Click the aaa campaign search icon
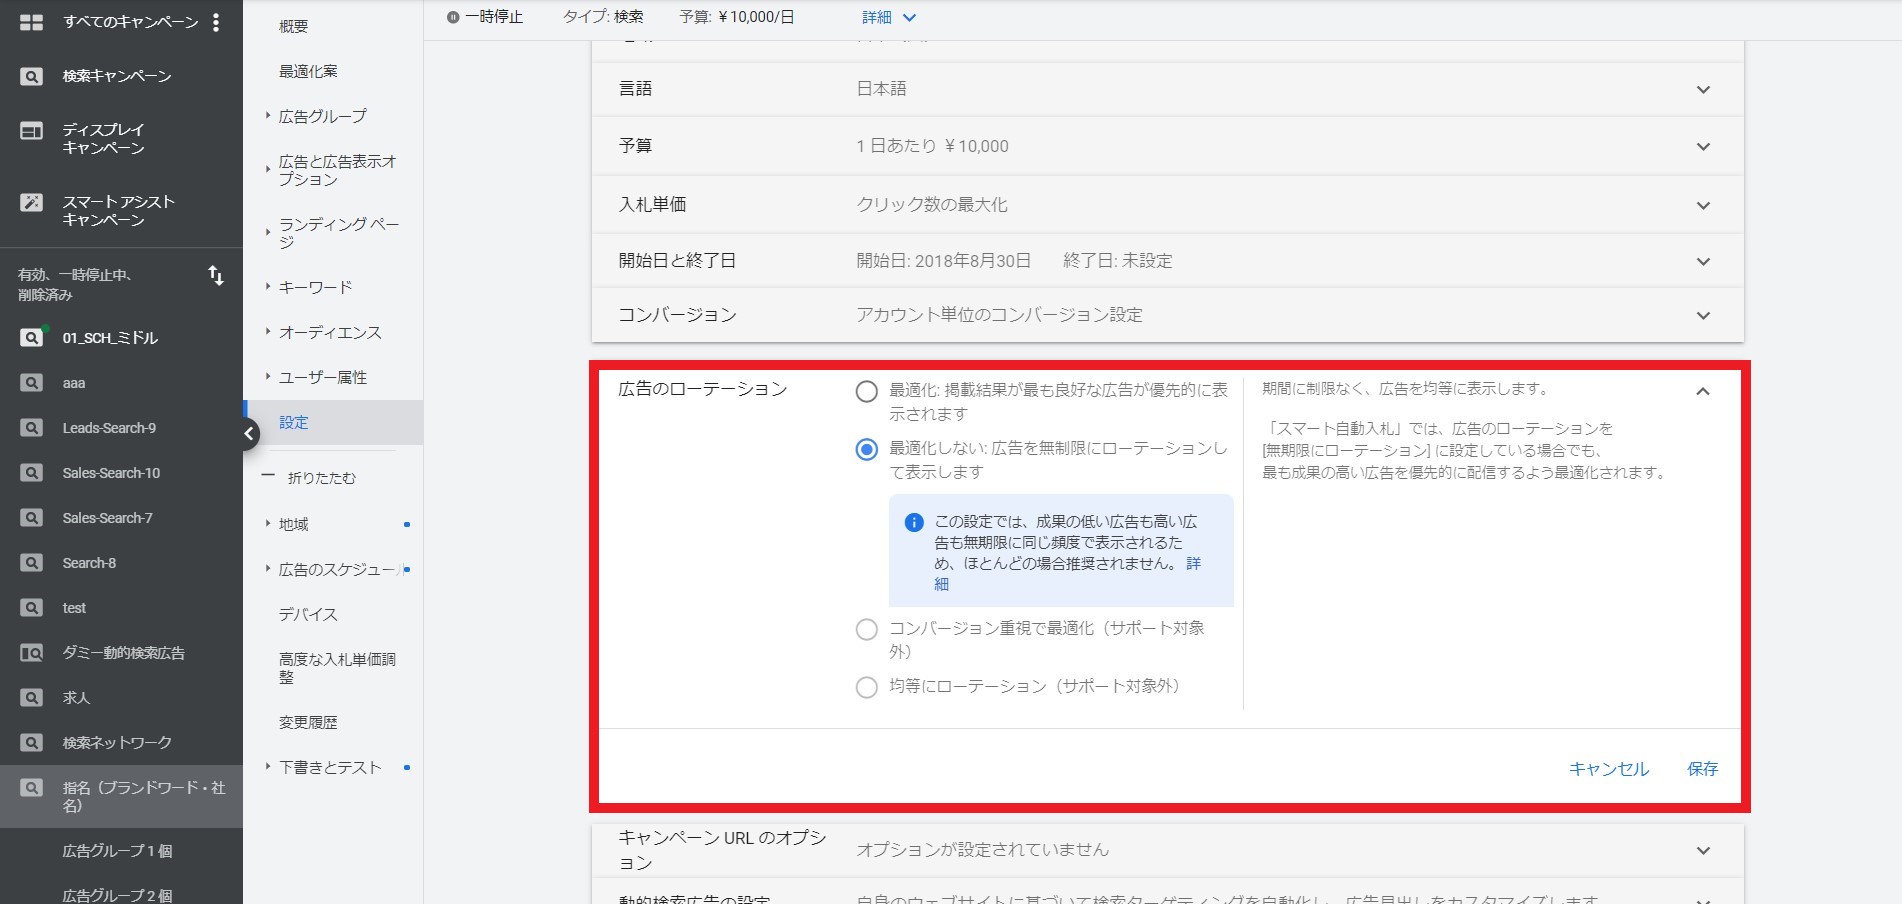The height and width of the screenshot is (904, 1902). tap(31, 383)
